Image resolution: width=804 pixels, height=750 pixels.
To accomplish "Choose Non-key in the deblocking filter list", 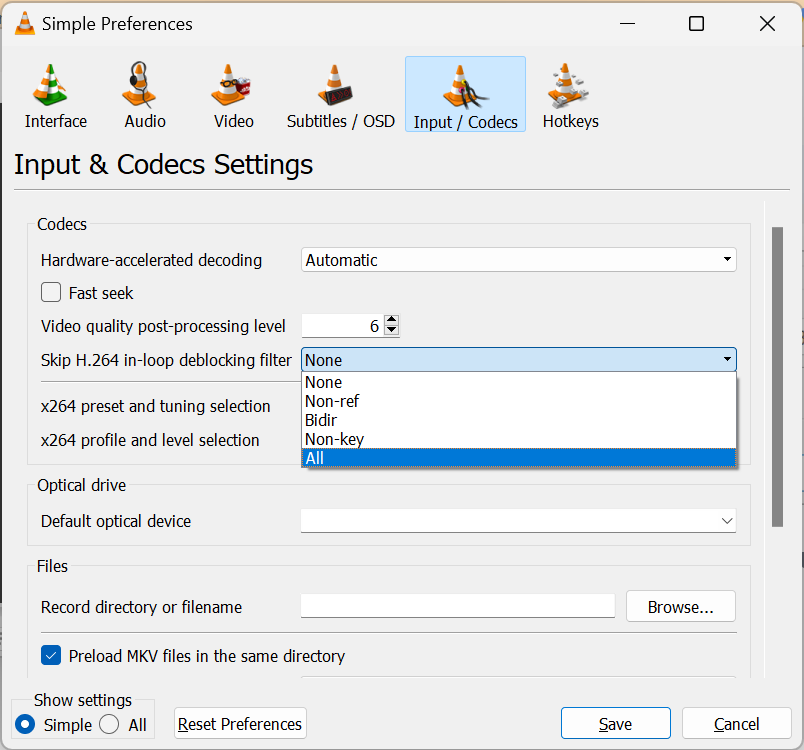I will 518,439.
